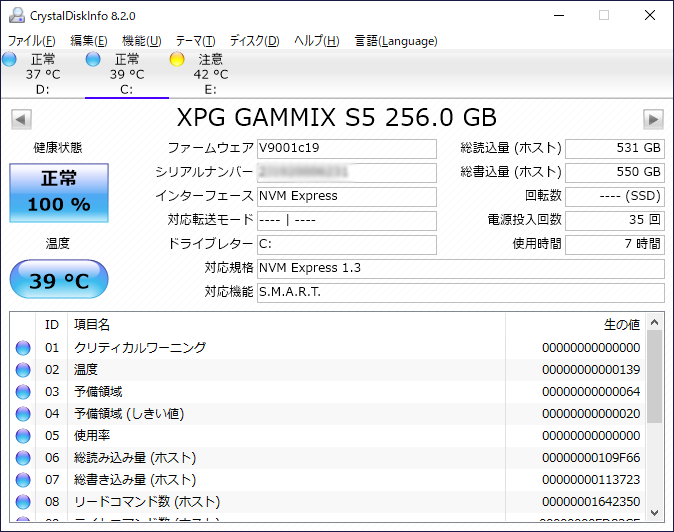Screen dimensions: 674x532
Task: Select the リードコマンド数 (ホスト) row text
Action: [147, 502]
